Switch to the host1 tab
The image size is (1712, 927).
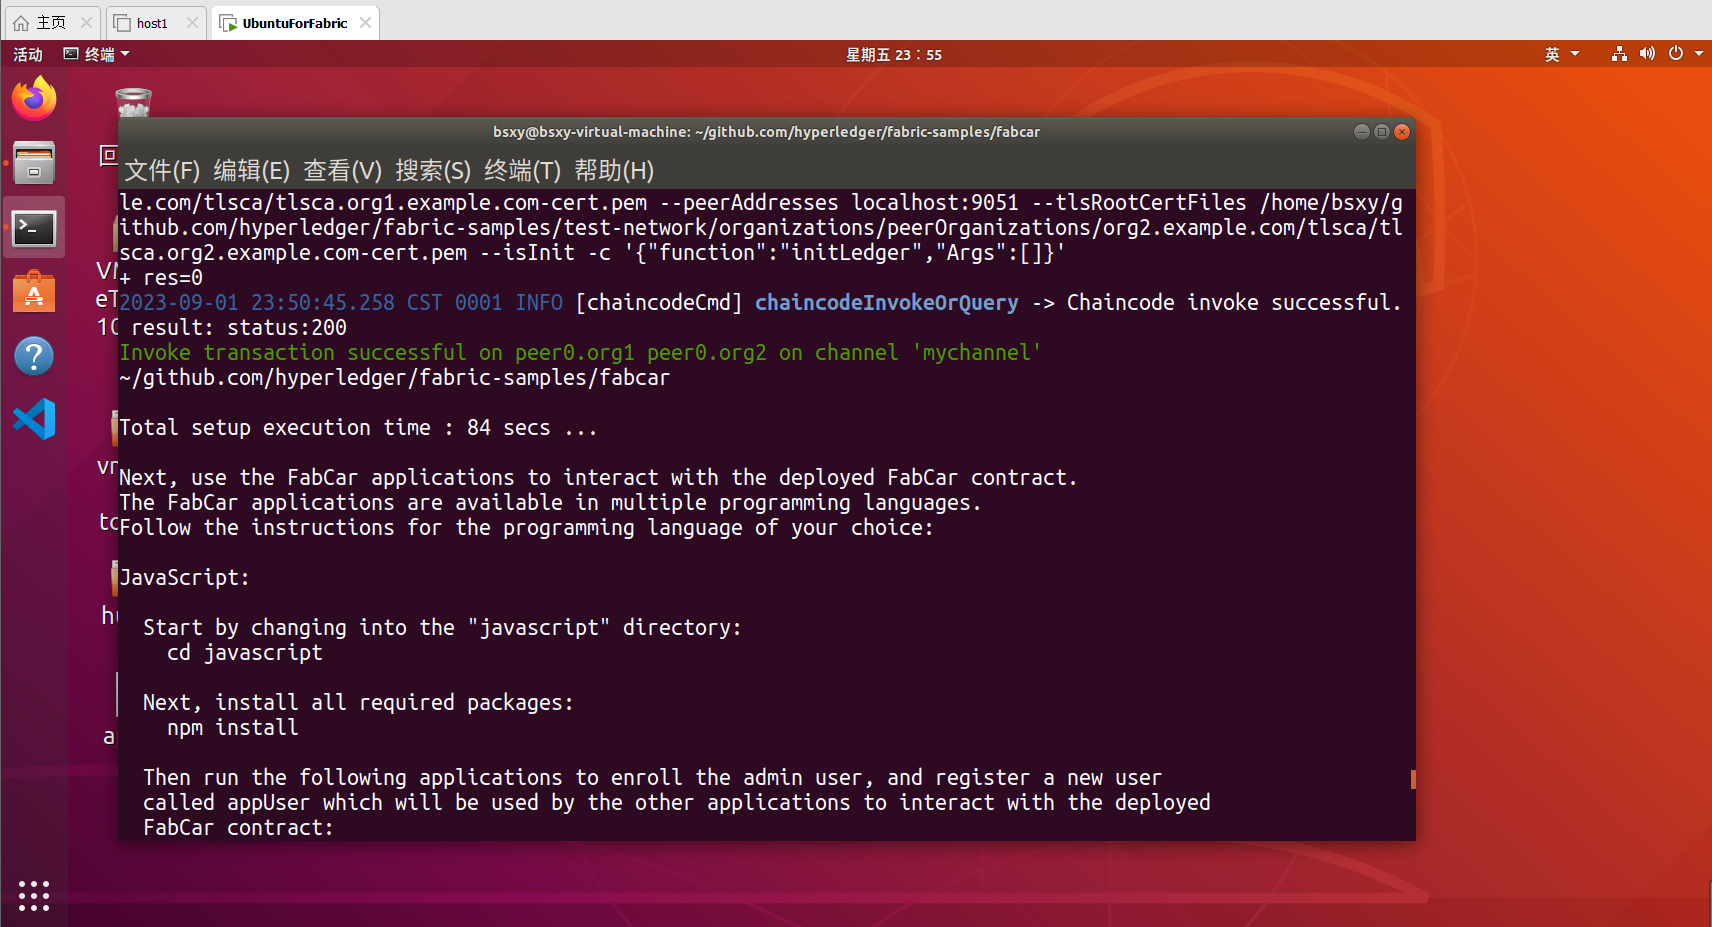coord(154,23)
